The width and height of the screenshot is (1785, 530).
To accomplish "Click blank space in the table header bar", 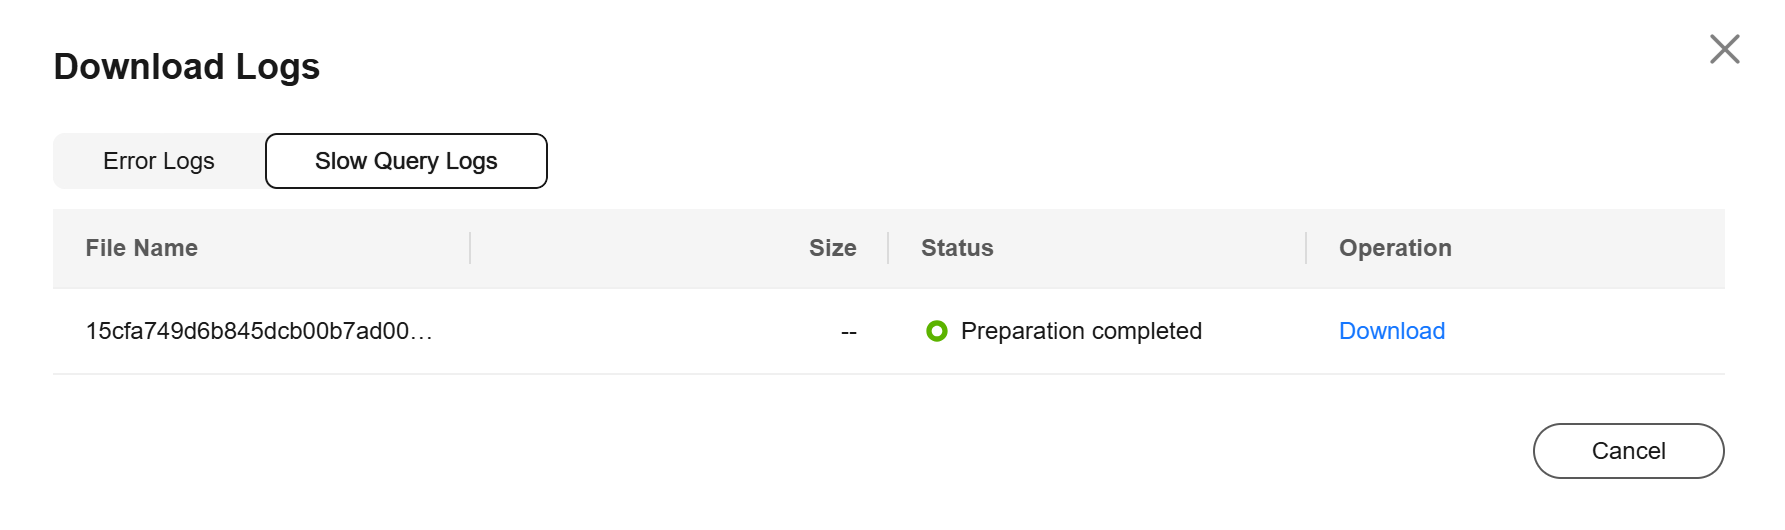I will (x=640, y=248).
